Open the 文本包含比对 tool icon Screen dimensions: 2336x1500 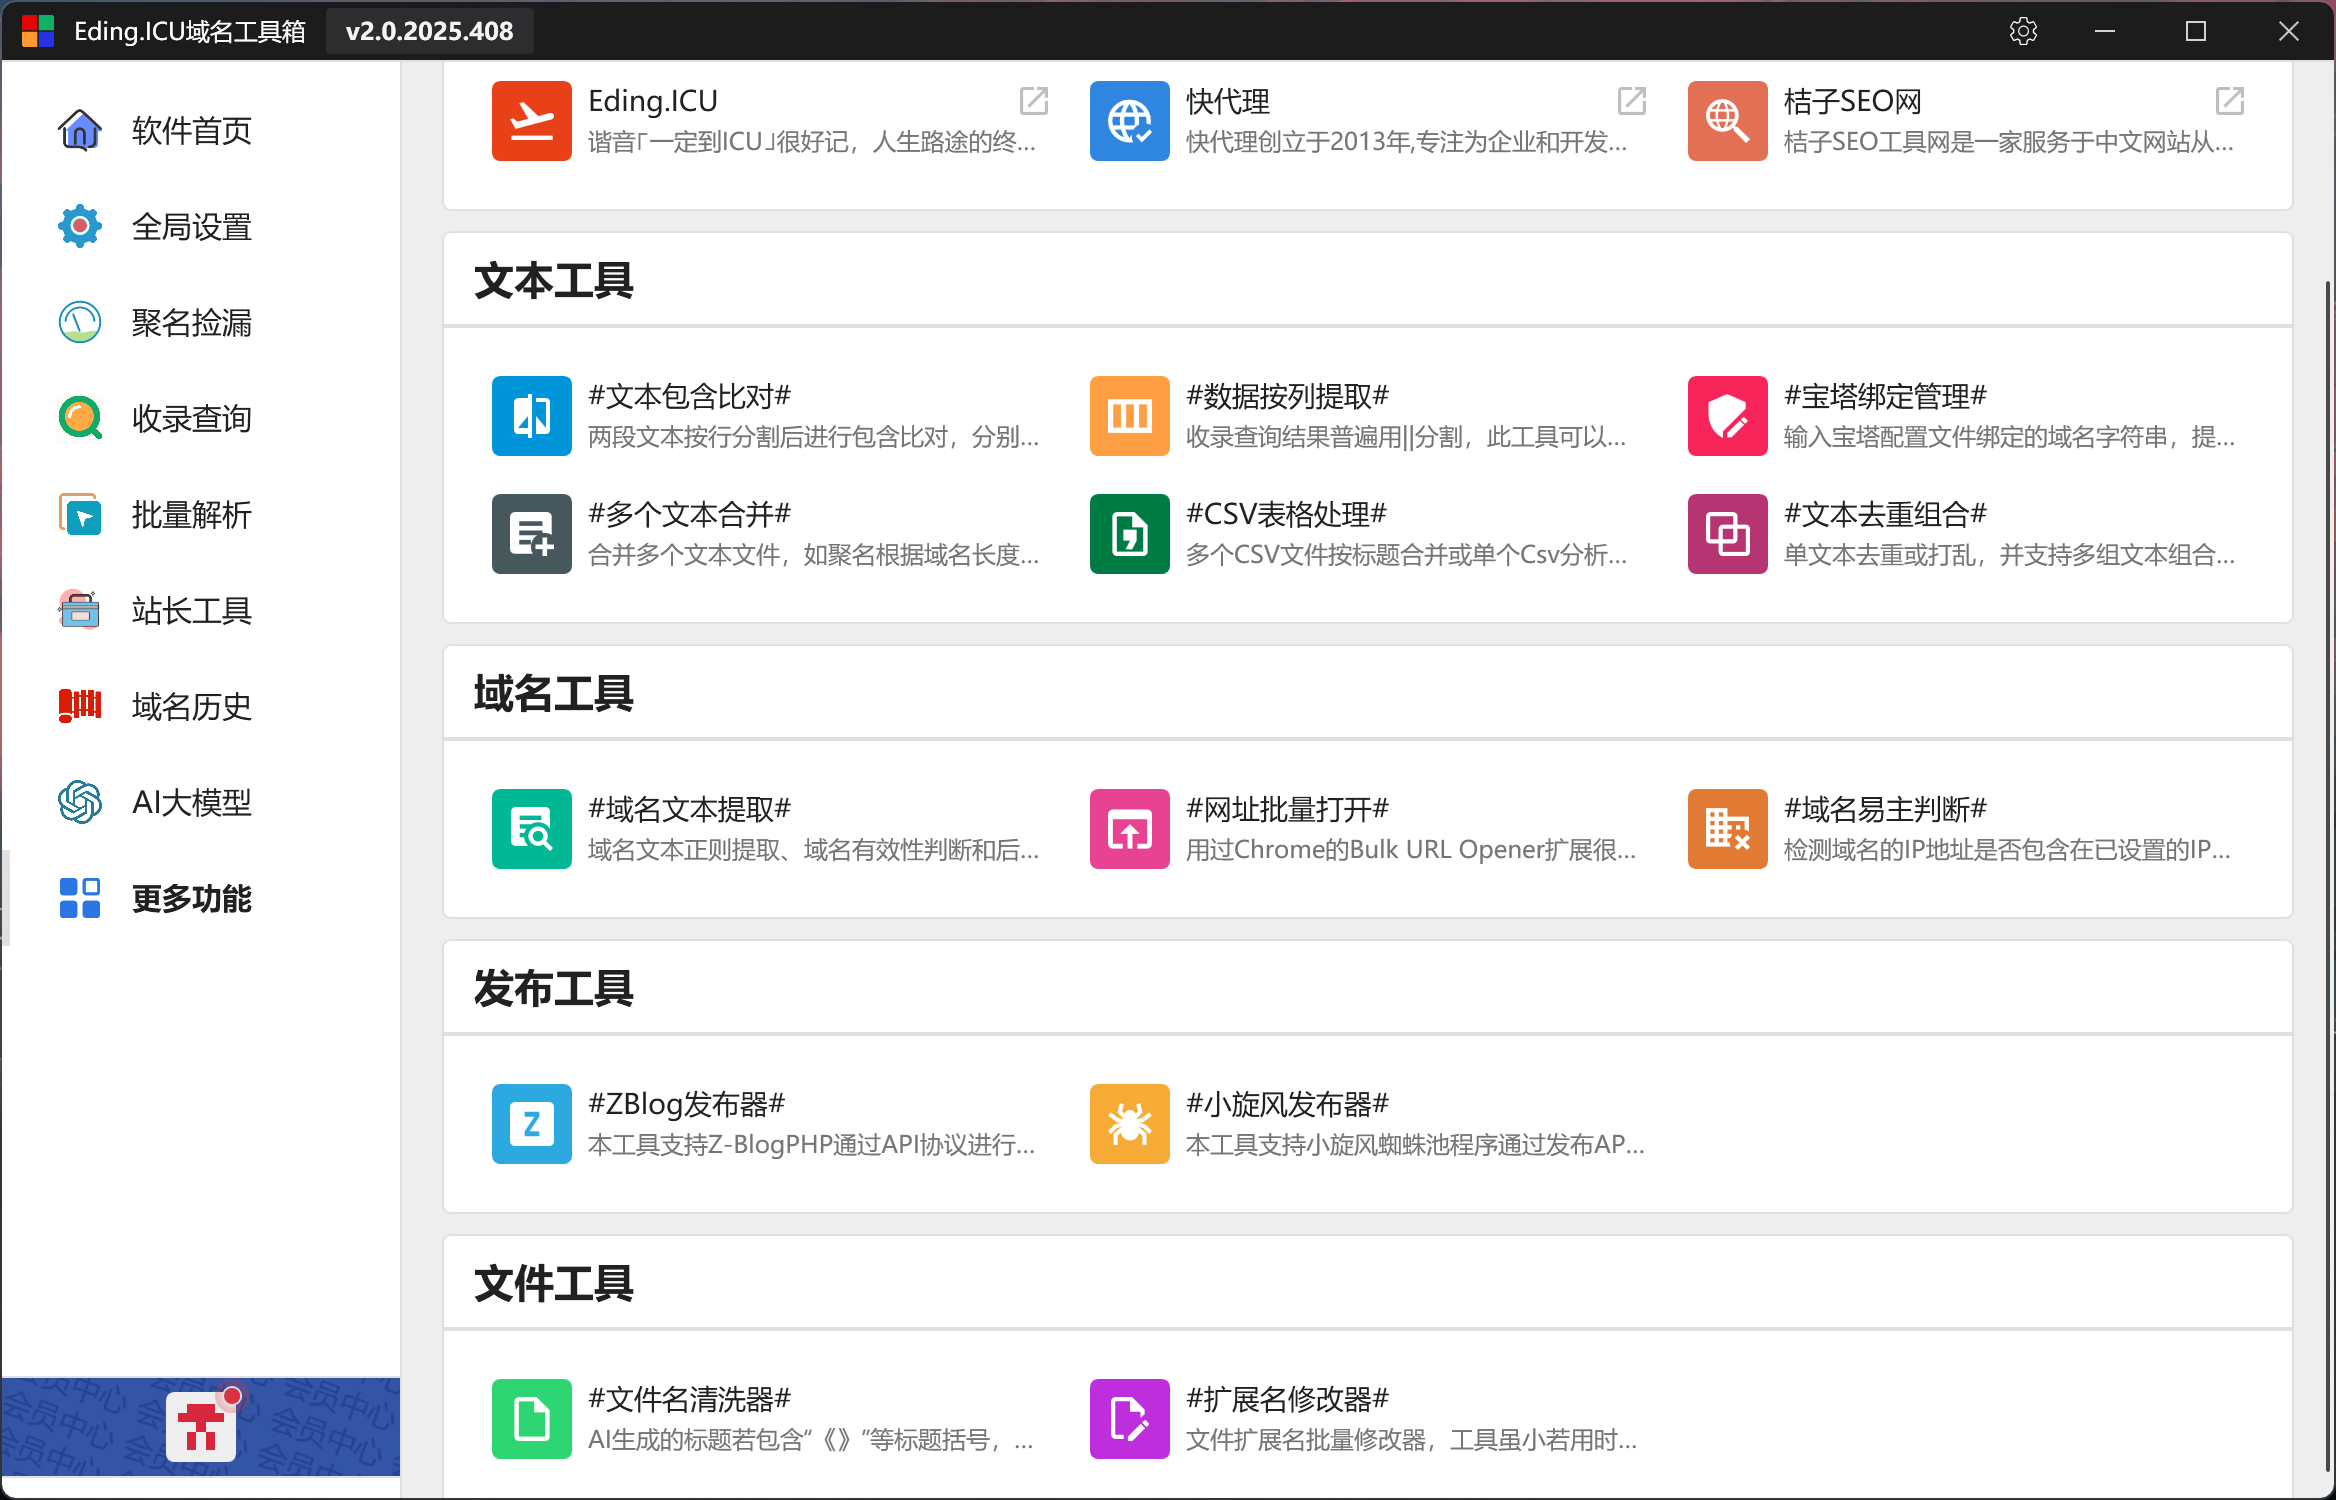pyautogui.click(x=531, y=415)
